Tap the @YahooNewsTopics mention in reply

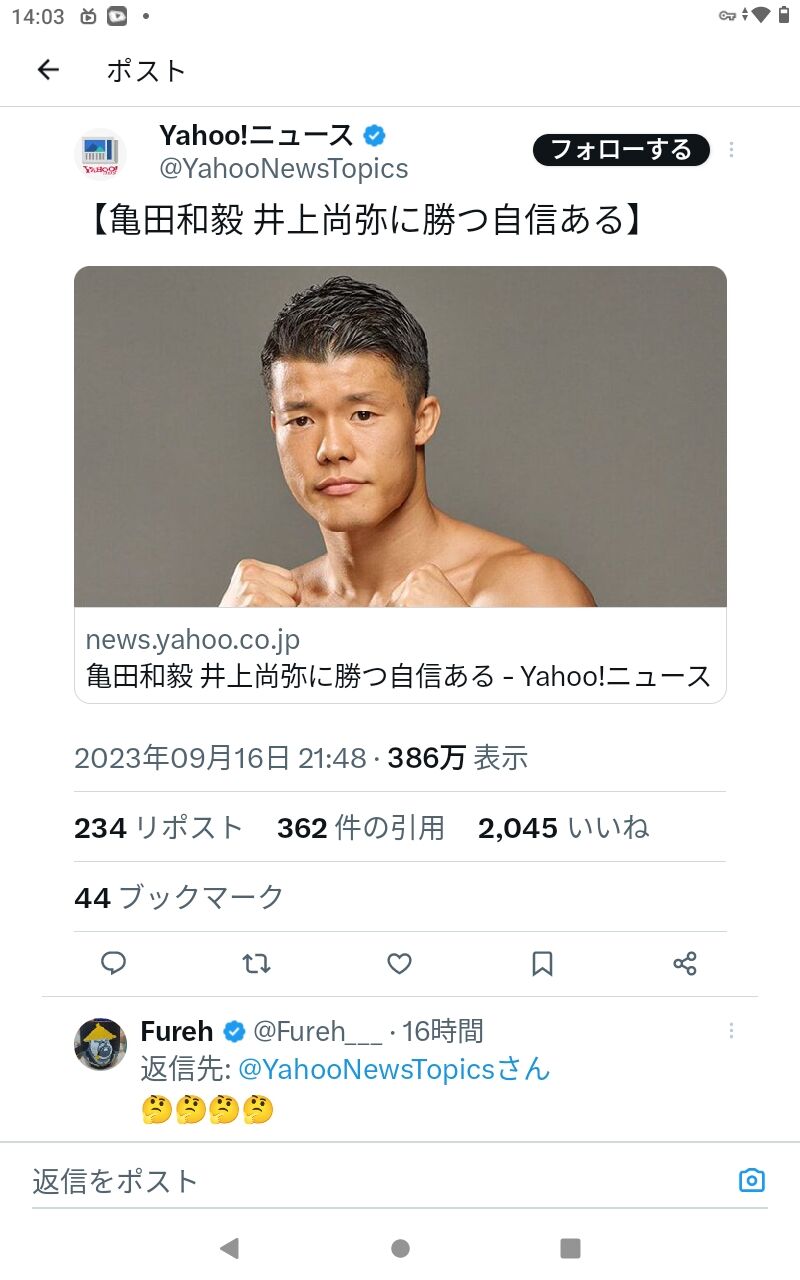point(367,1069)
